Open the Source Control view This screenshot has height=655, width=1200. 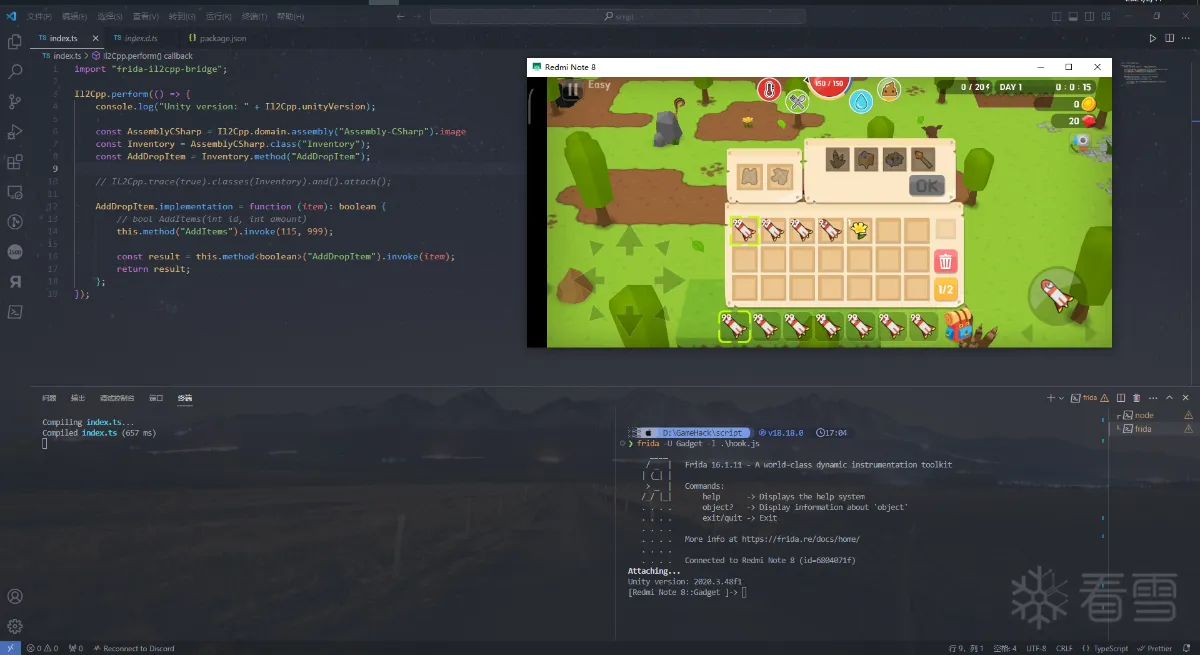click(x=14, y=102)
